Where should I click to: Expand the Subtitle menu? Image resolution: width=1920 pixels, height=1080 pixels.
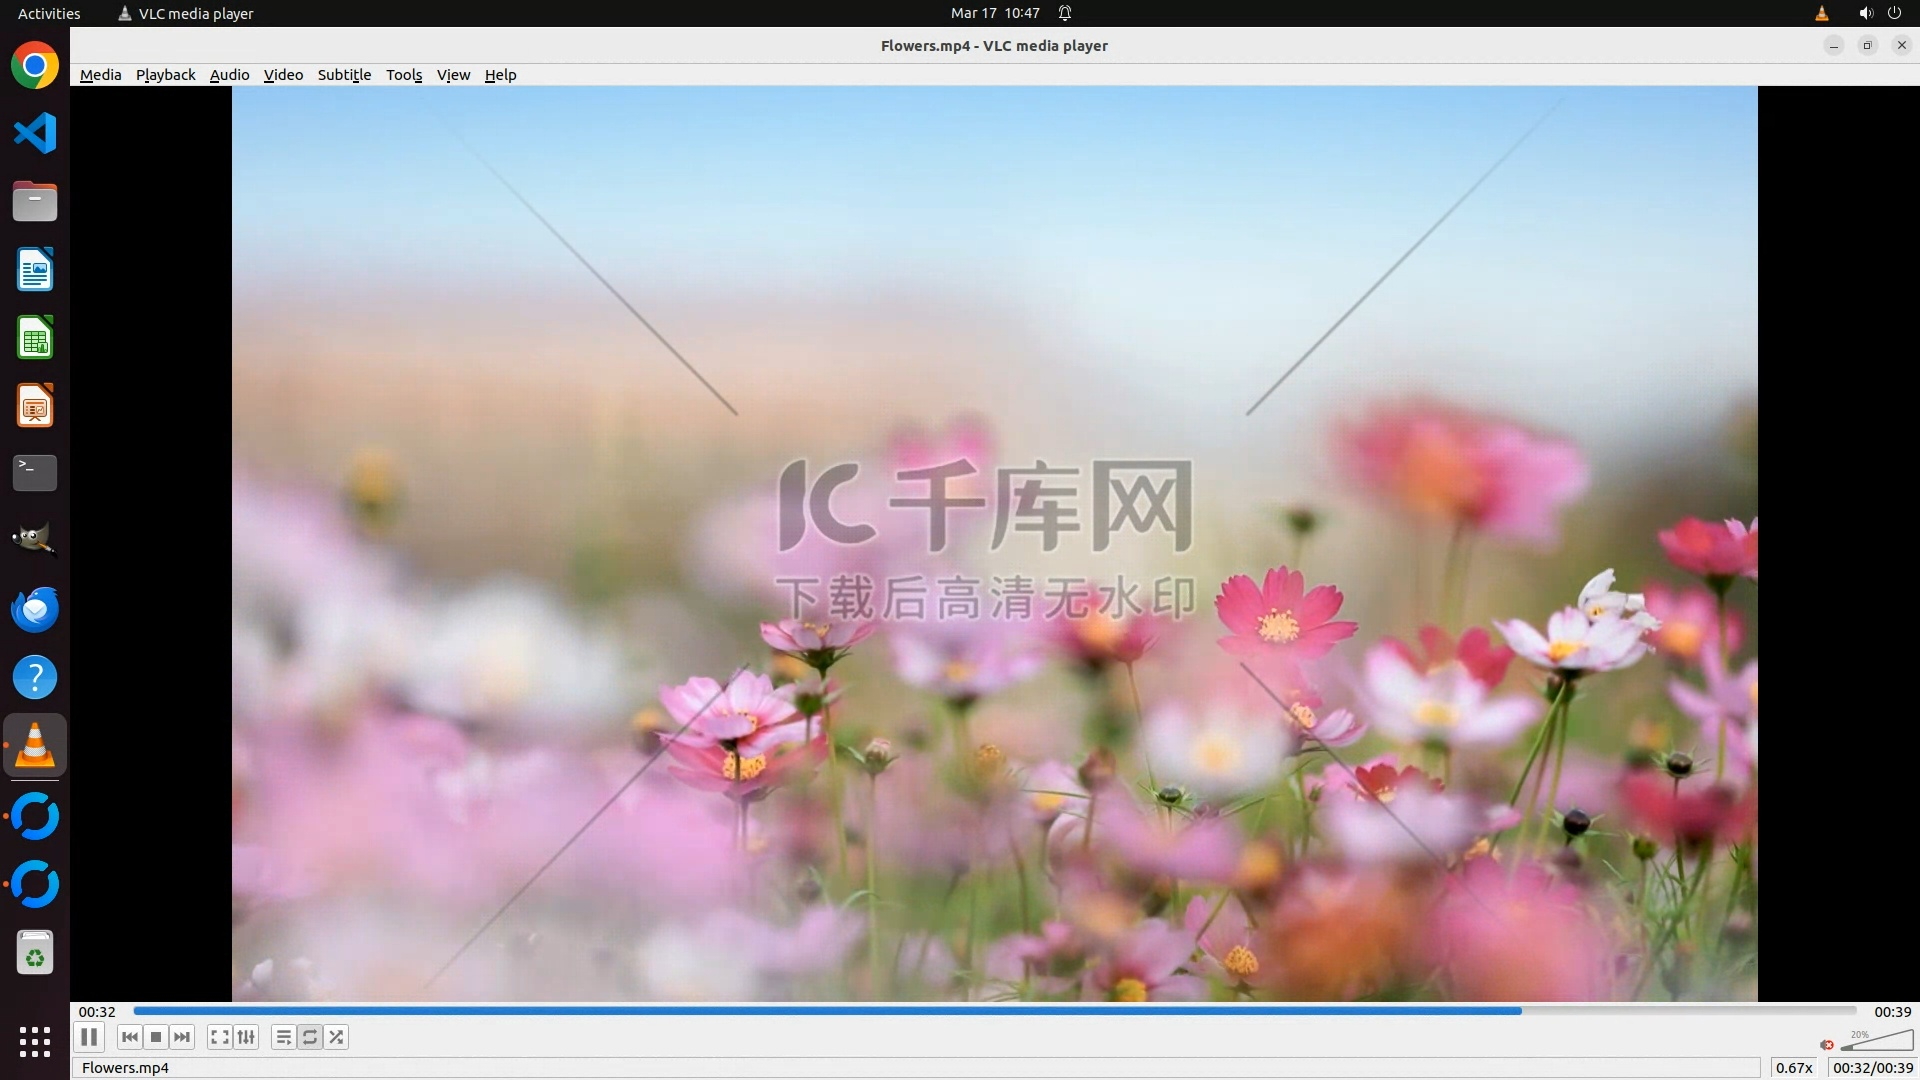tap(344, 75)
